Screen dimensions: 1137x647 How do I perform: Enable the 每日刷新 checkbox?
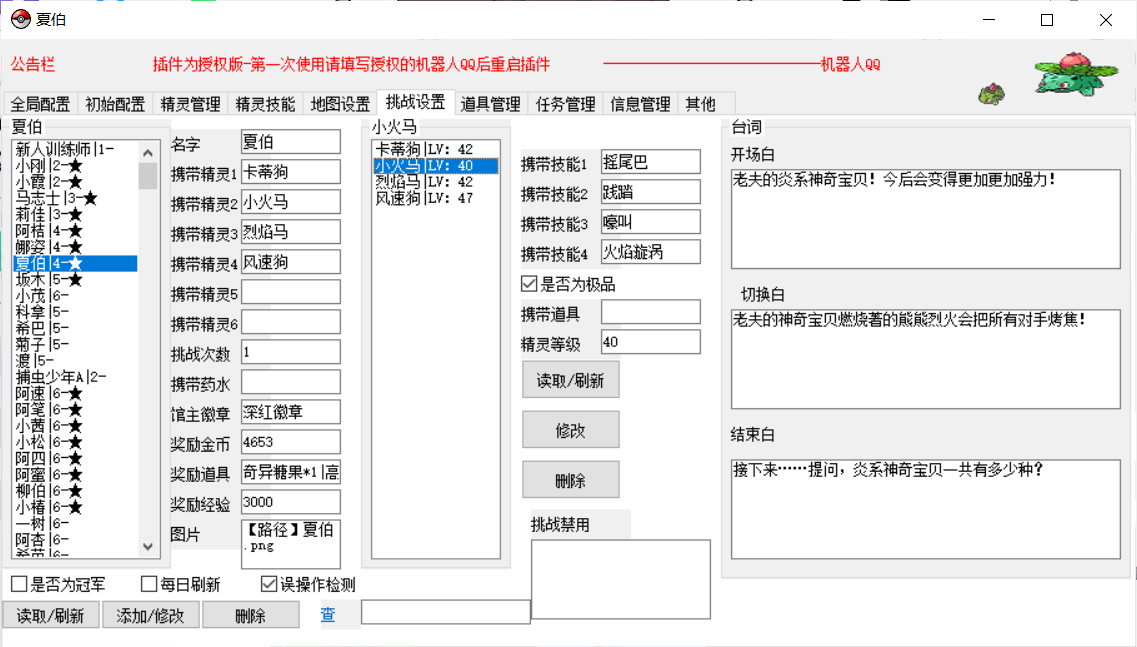point(149,584)
